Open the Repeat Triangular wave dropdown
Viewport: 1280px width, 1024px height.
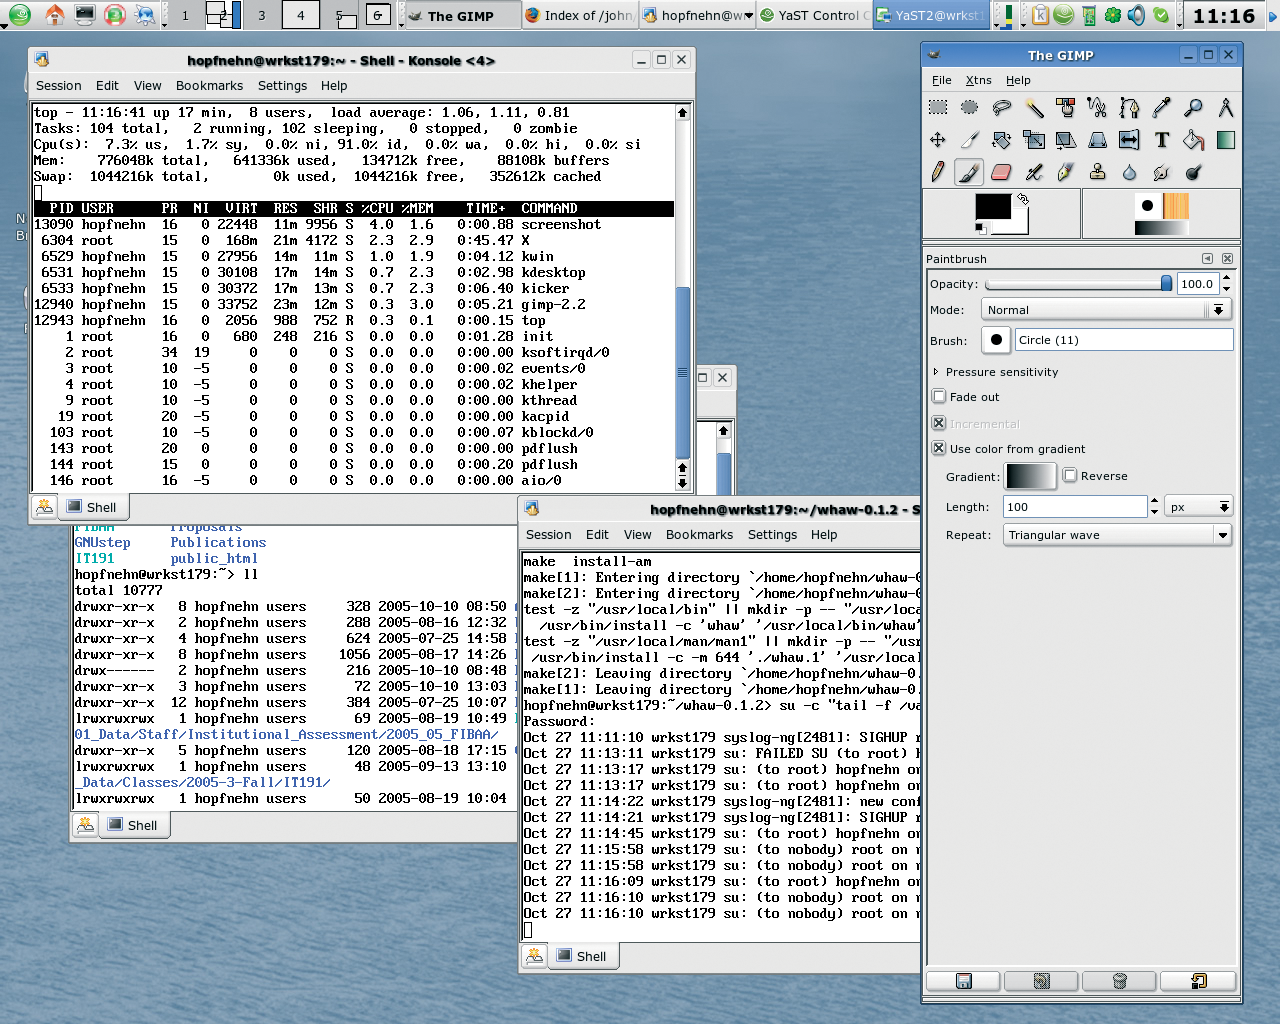(1117, 535)
